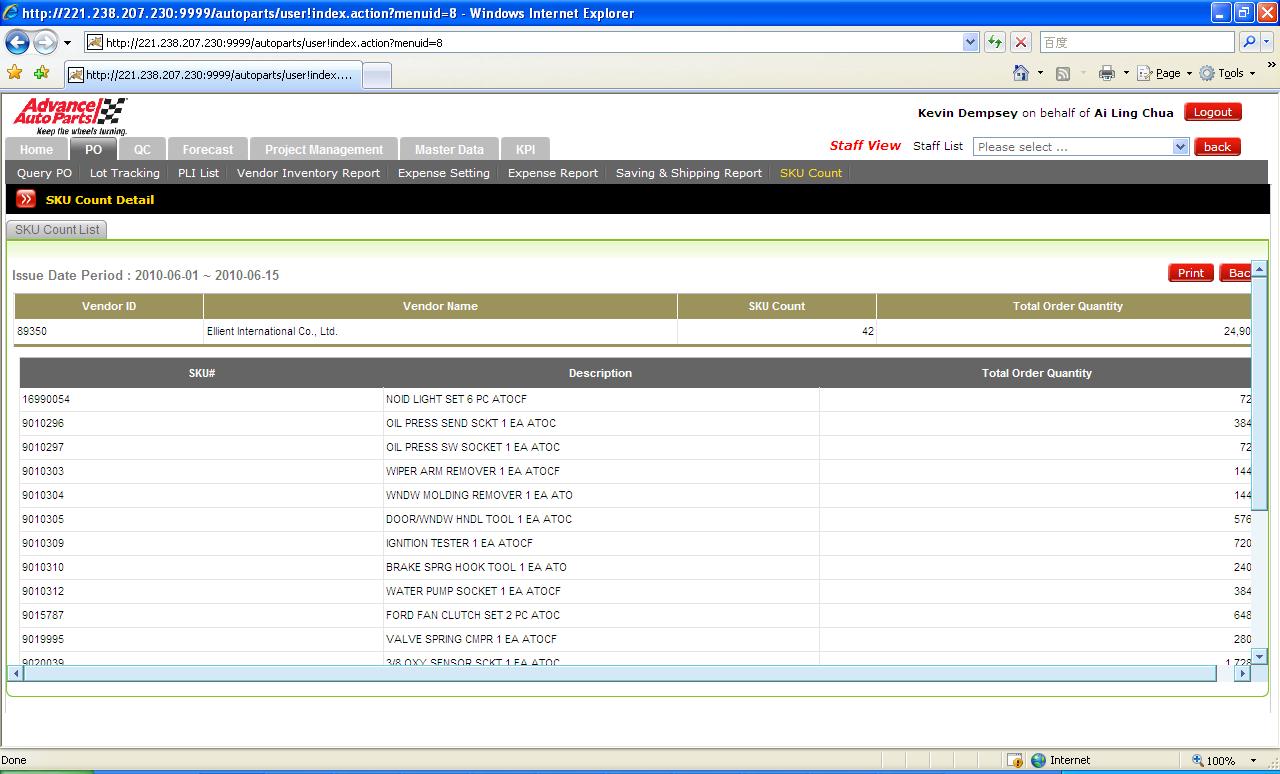
Task: Click the Print printer icon in toolbar
Action: 1106,73
